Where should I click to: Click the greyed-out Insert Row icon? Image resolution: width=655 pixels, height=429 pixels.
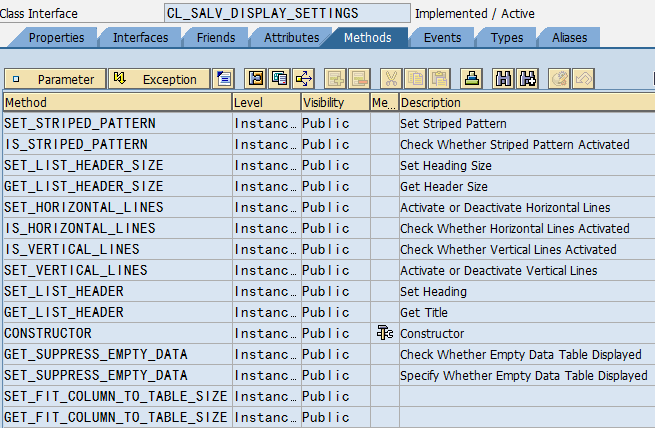coord(336,79)
